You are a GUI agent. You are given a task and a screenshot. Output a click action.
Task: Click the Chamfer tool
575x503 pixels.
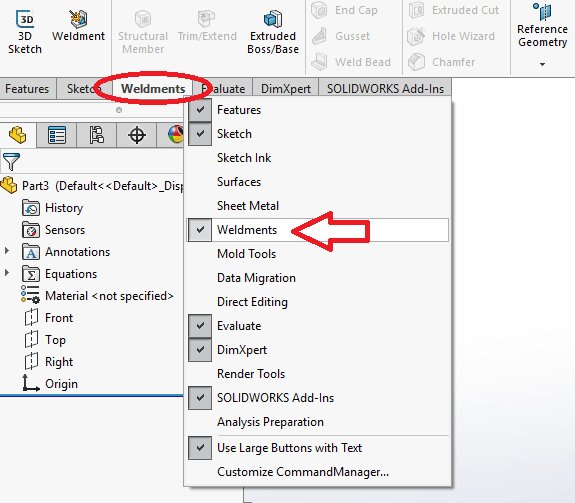click(x=442, y=62)
